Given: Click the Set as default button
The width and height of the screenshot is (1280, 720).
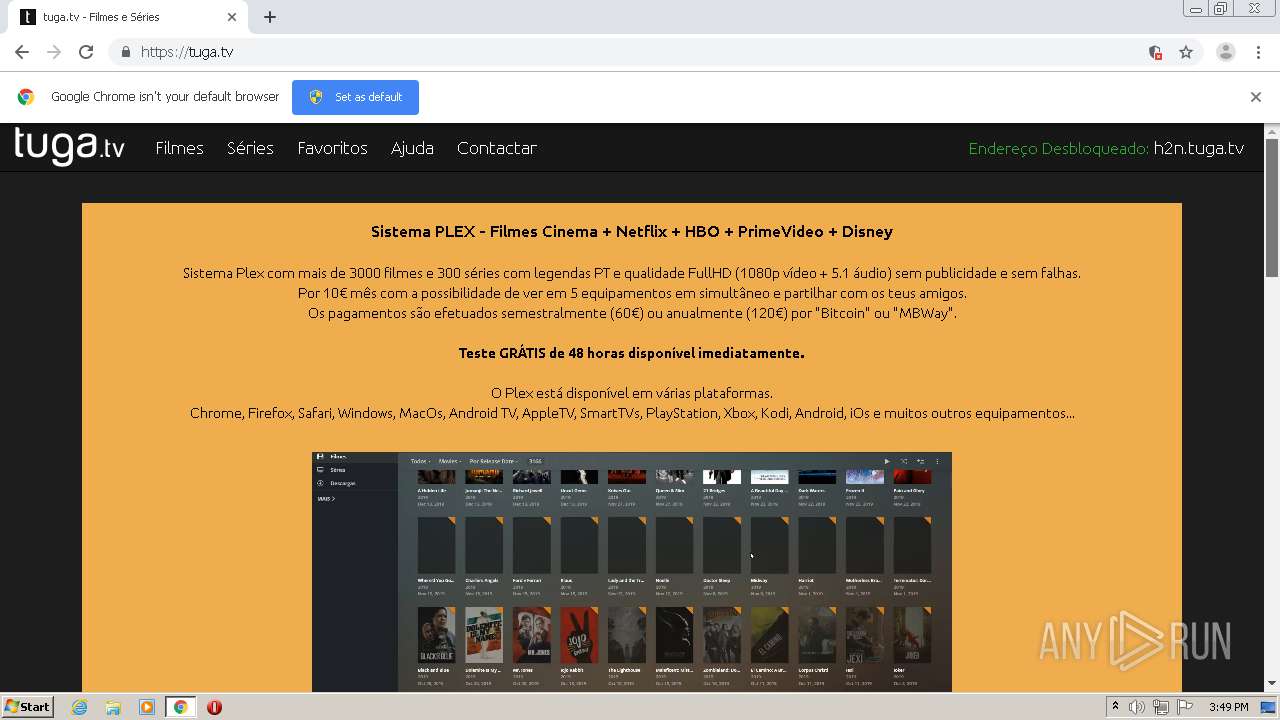Looking at the screenshot, I should (x=355, y=97).
